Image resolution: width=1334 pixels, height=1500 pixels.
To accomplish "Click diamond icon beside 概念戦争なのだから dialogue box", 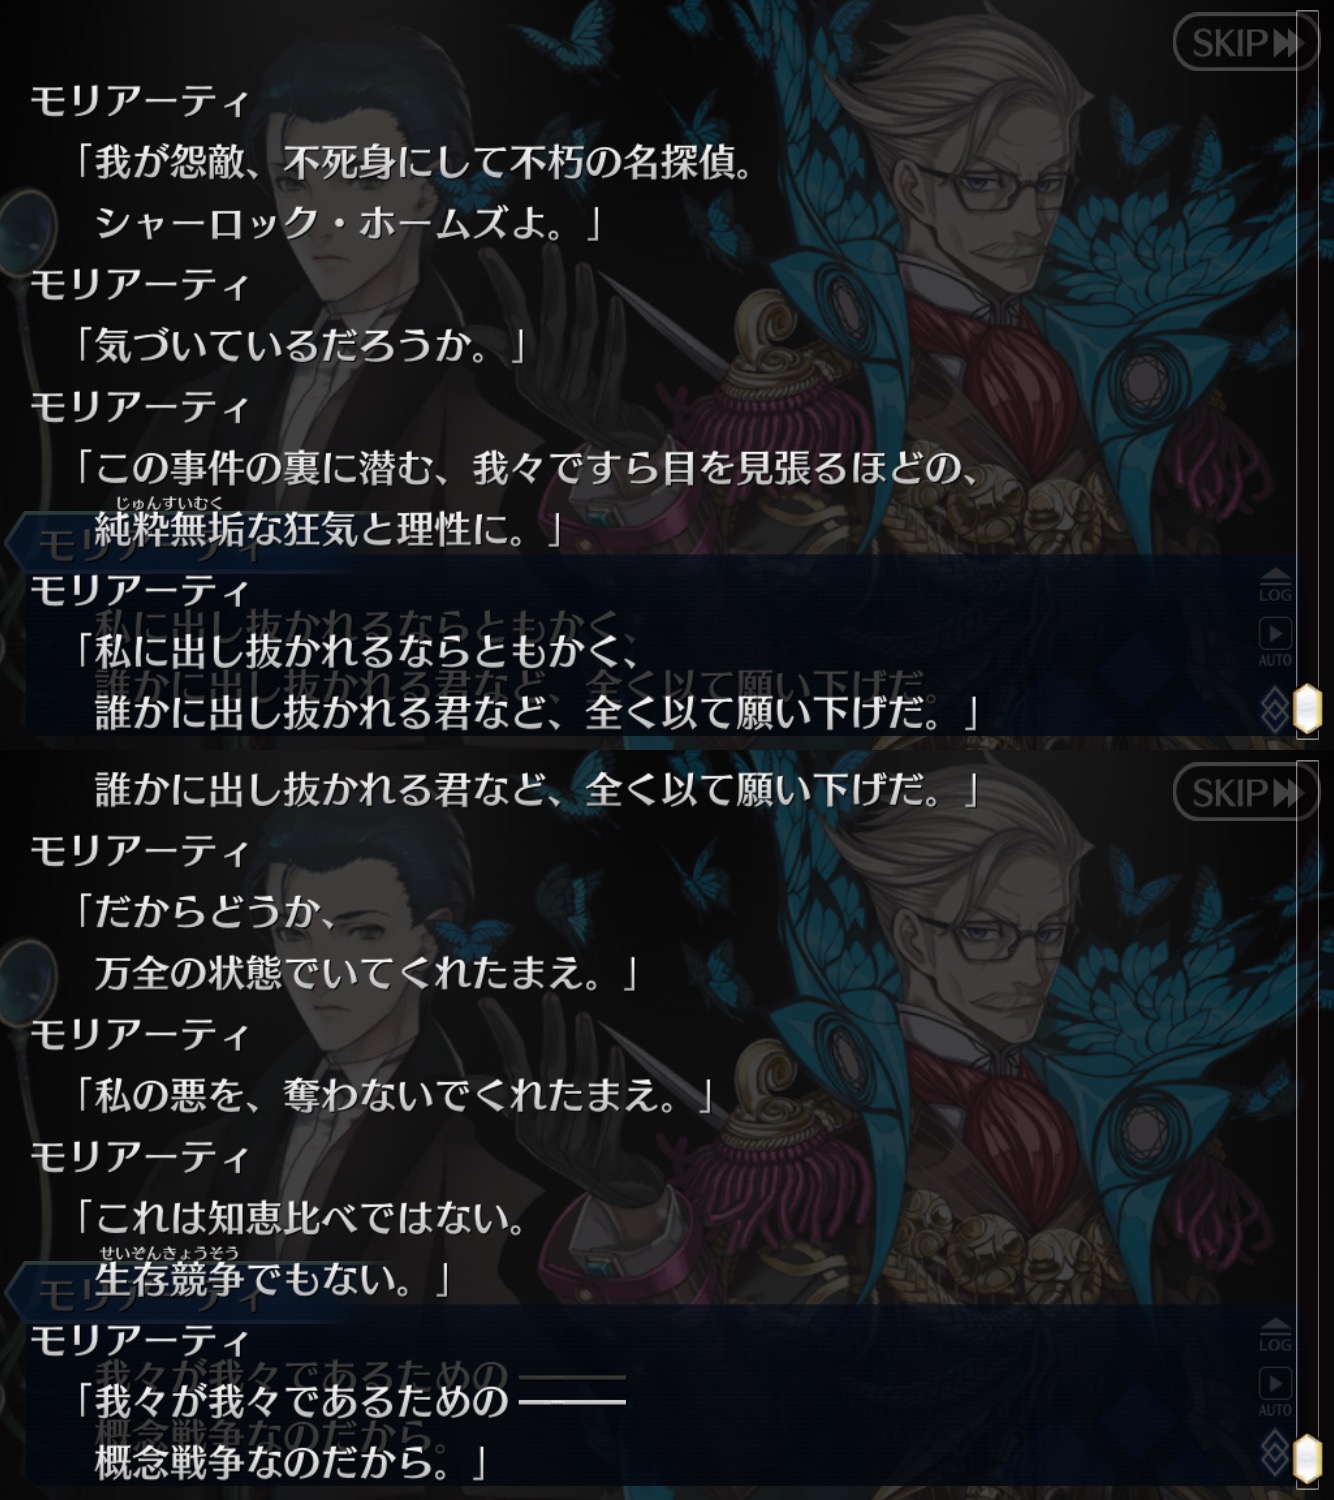I will (x=1275, y=1459).
